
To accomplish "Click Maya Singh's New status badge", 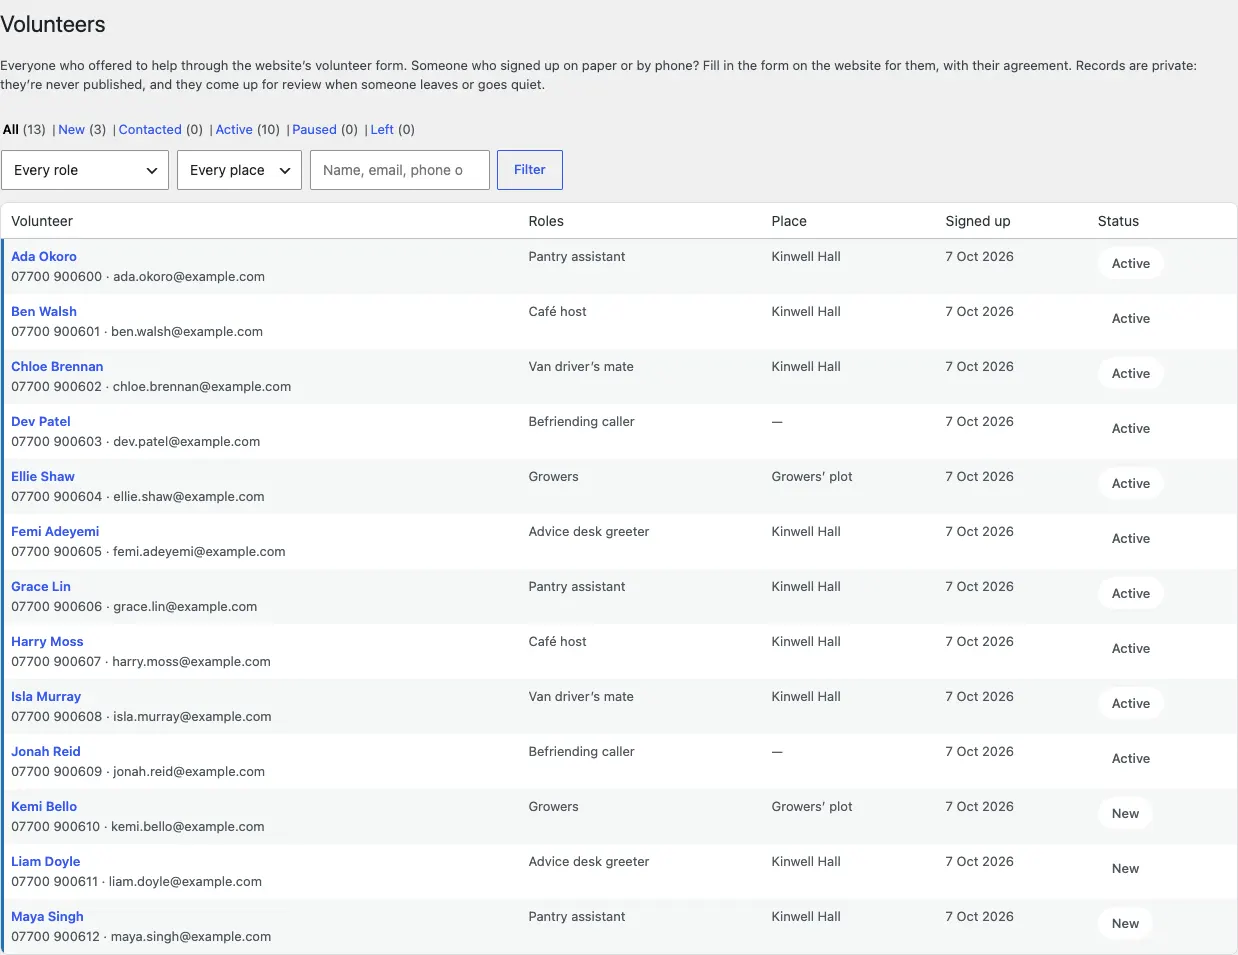I will coord(1125,924).
